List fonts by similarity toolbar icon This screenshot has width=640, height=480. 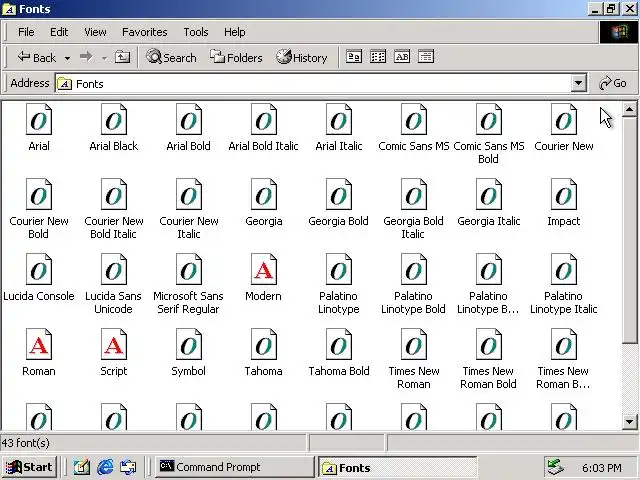coord(402,57)
